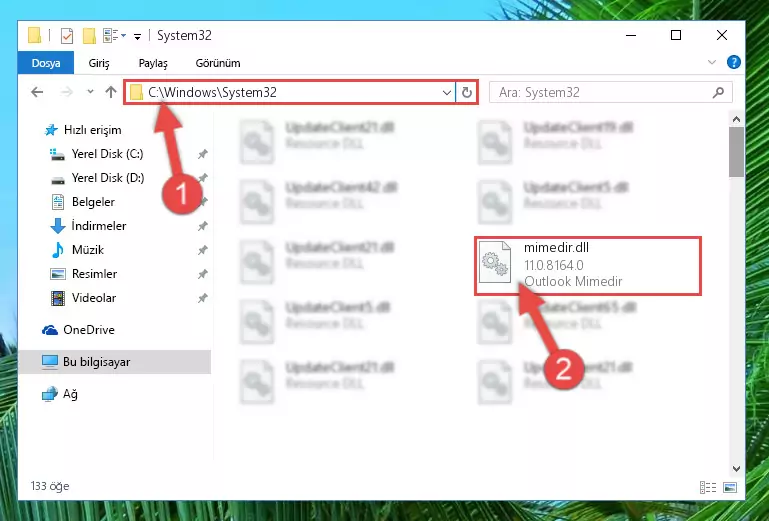Viewport: 769px width, 521px height.
Task: Maximize the System32 window
Action: [x=676, y=35]
